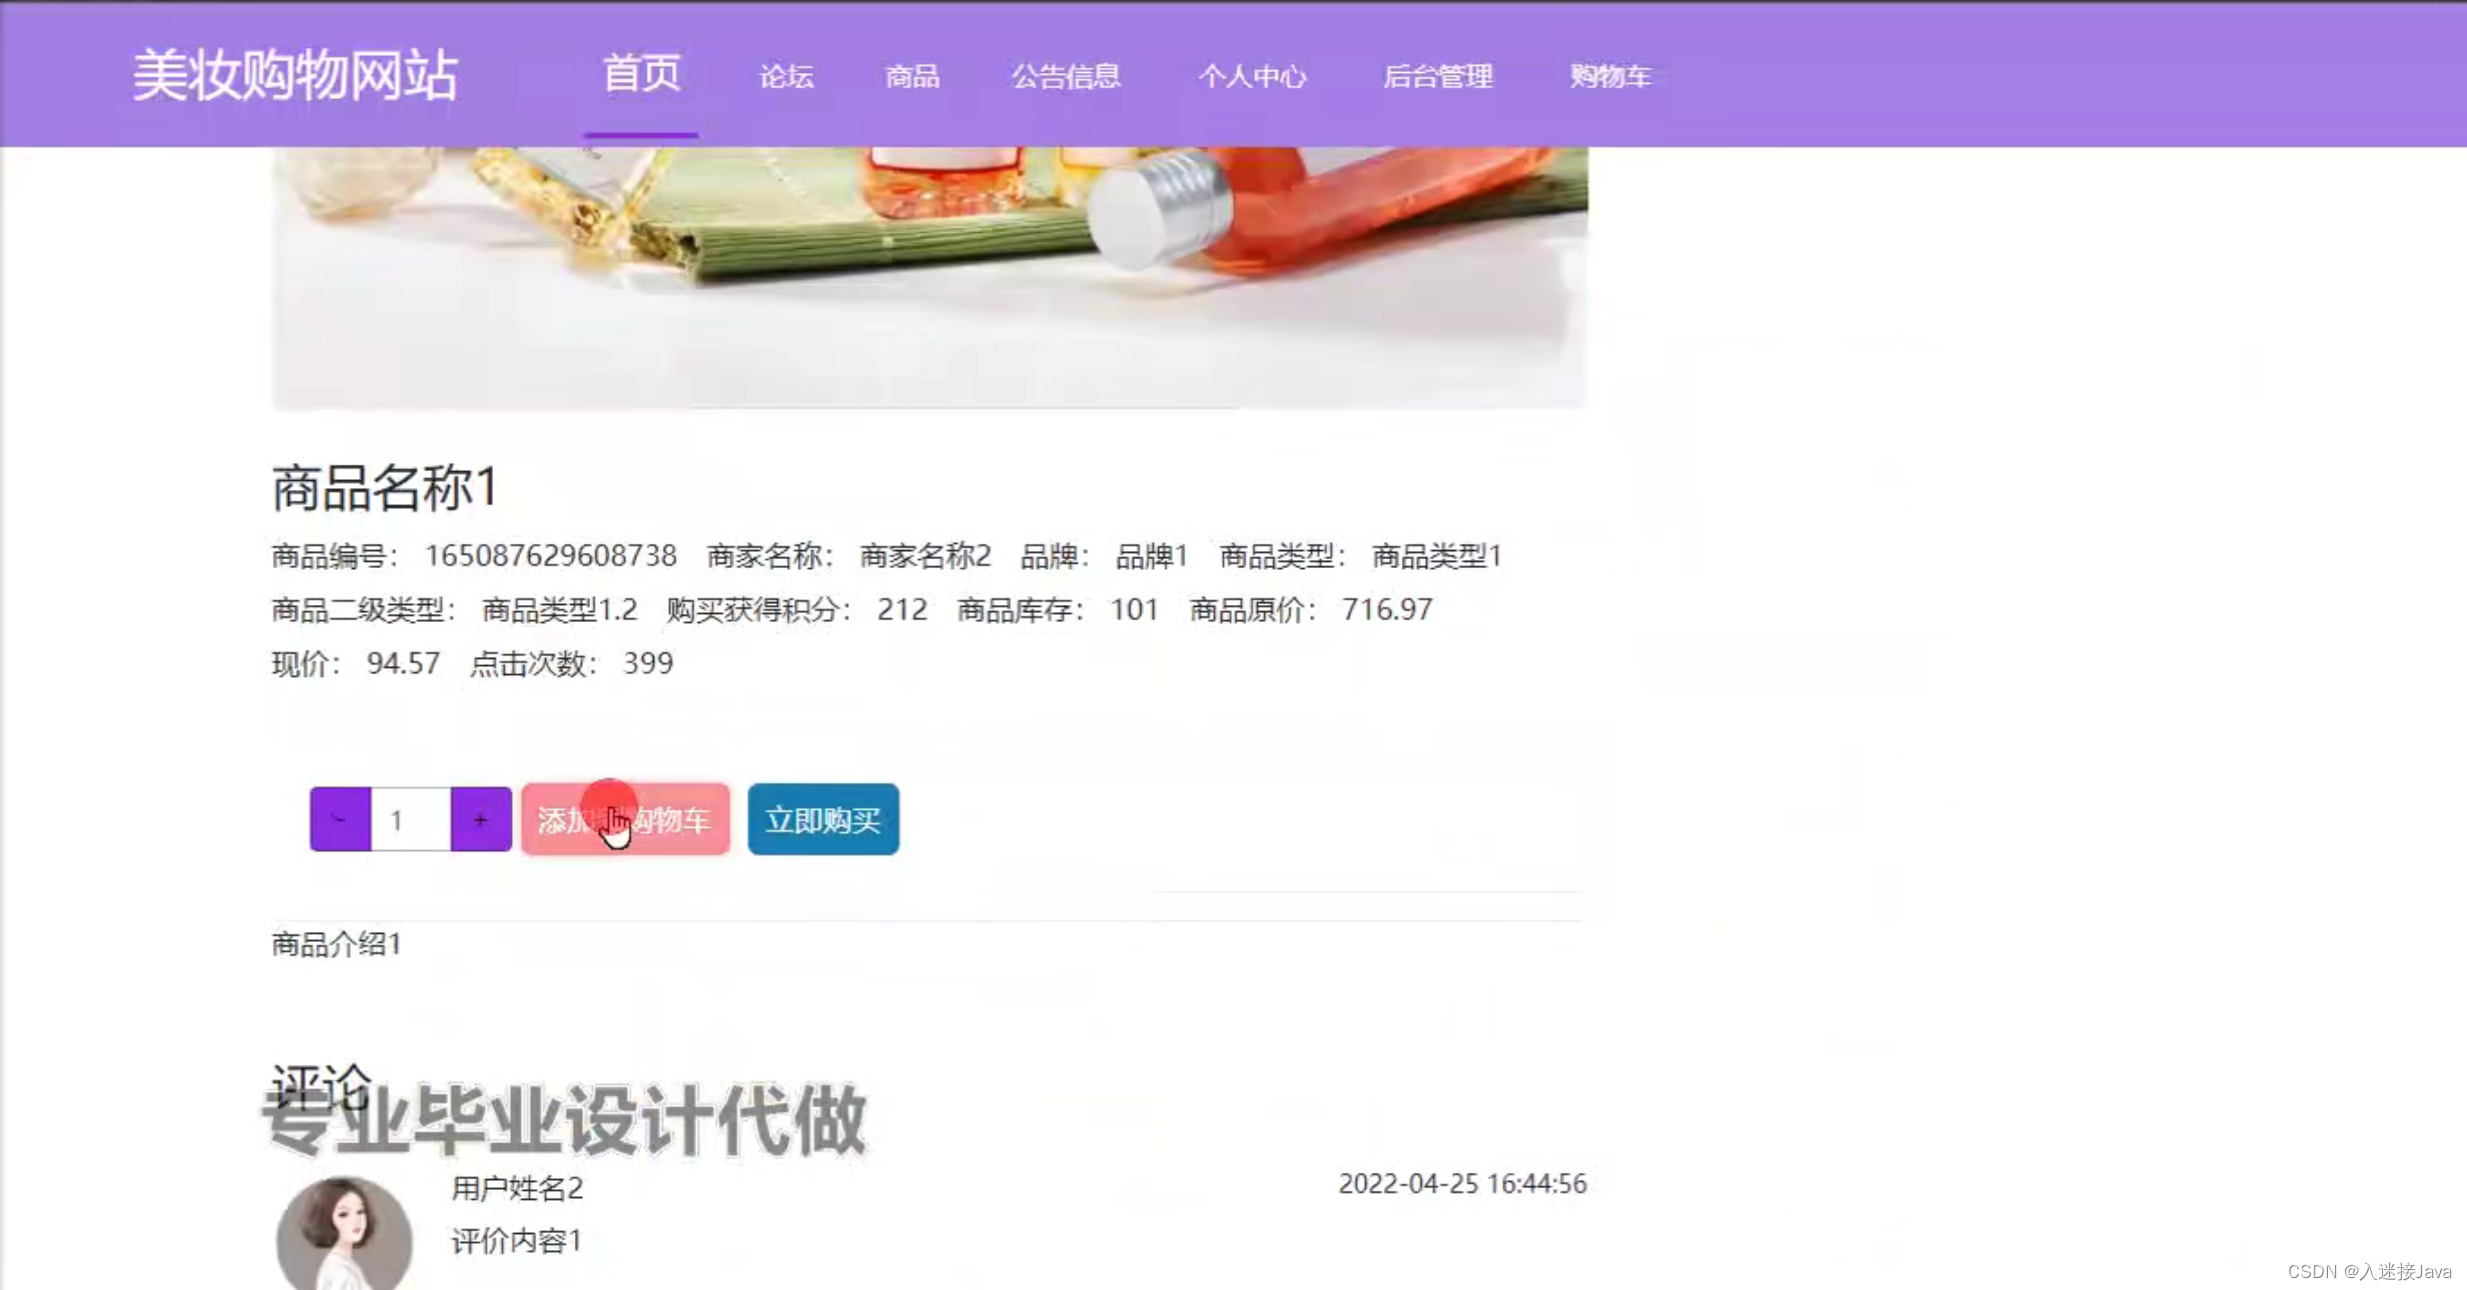The image size is (2467, 1290).
Task: Click the reviewer avatar picture
Action: [344, 1234]
